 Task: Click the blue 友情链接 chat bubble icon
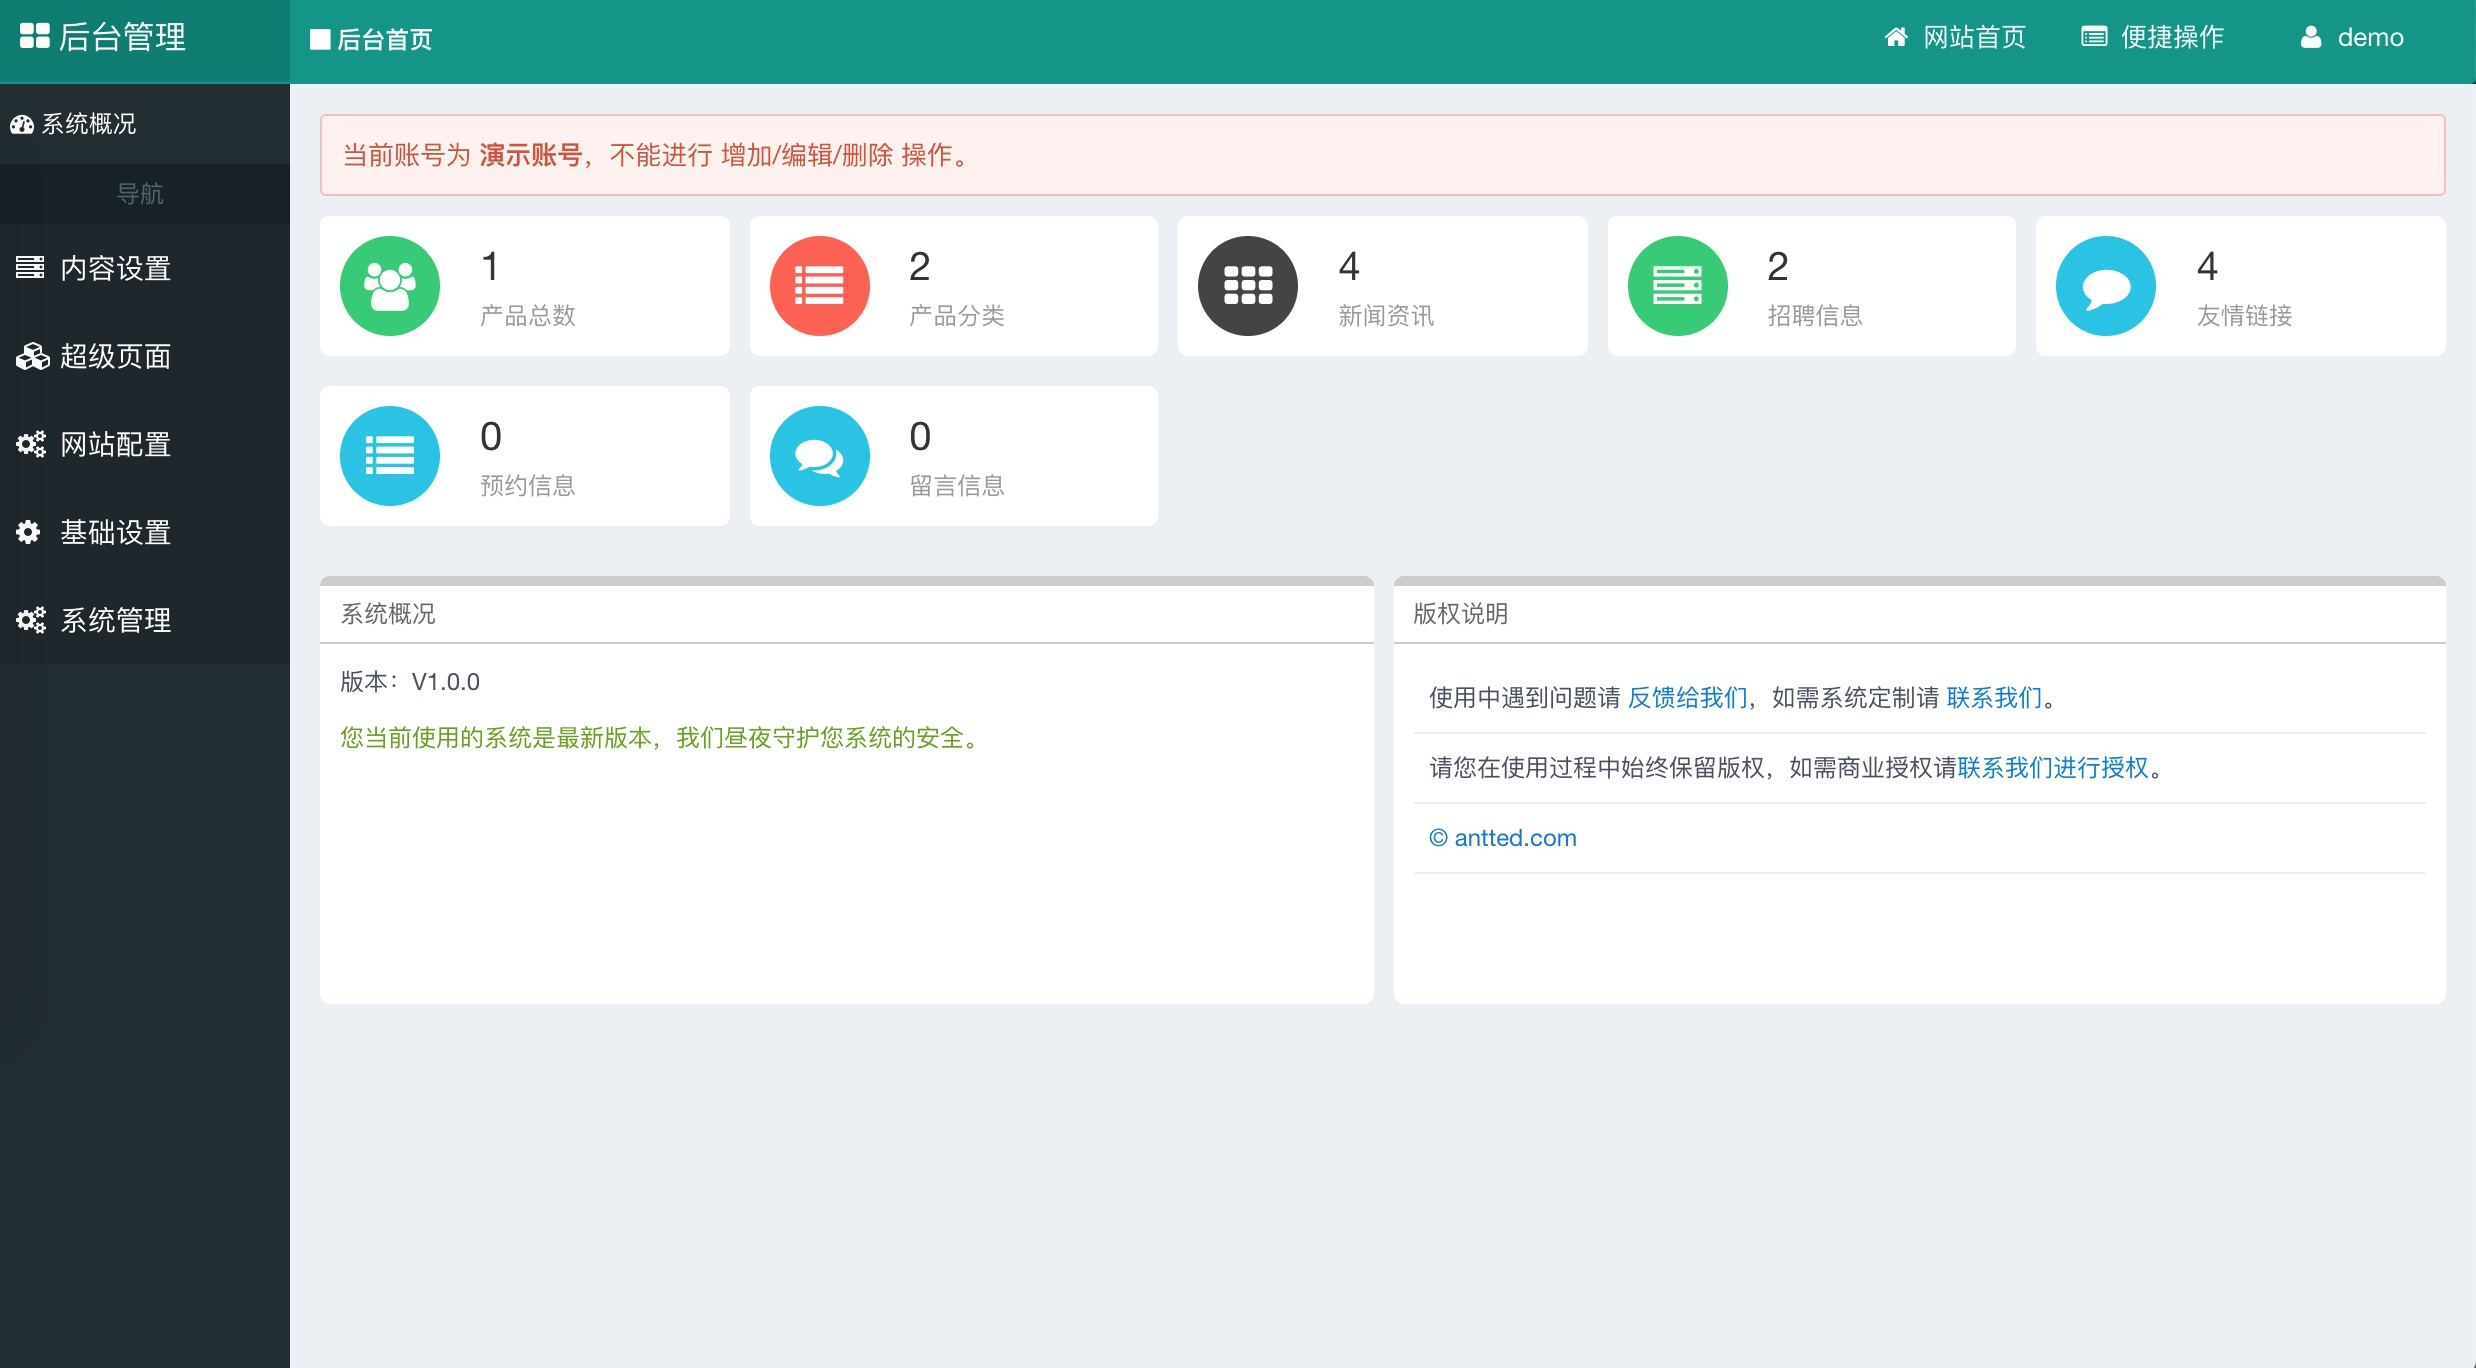pyautogui.click(x=2106, y=286)
